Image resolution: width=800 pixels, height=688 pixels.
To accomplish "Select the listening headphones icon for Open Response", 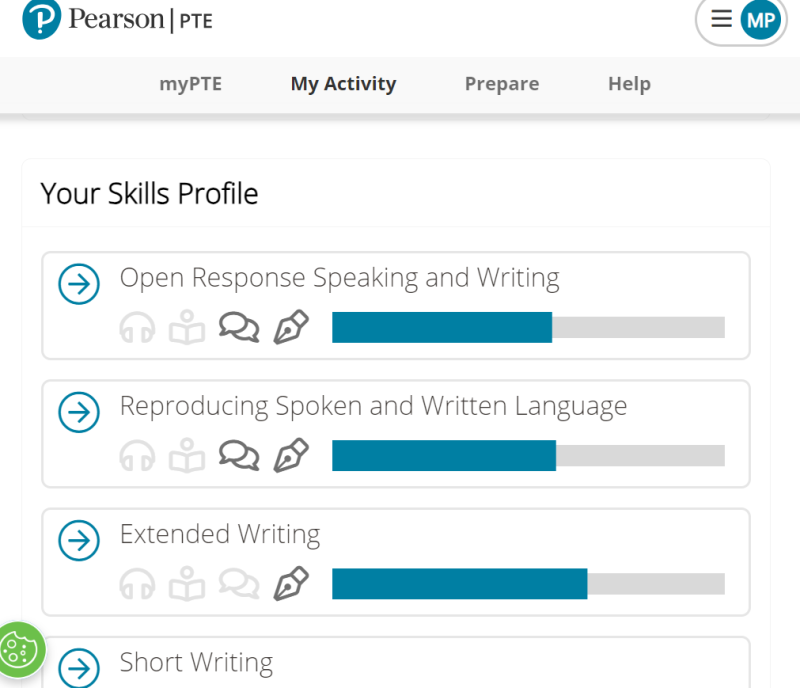I will pos(137,327).
